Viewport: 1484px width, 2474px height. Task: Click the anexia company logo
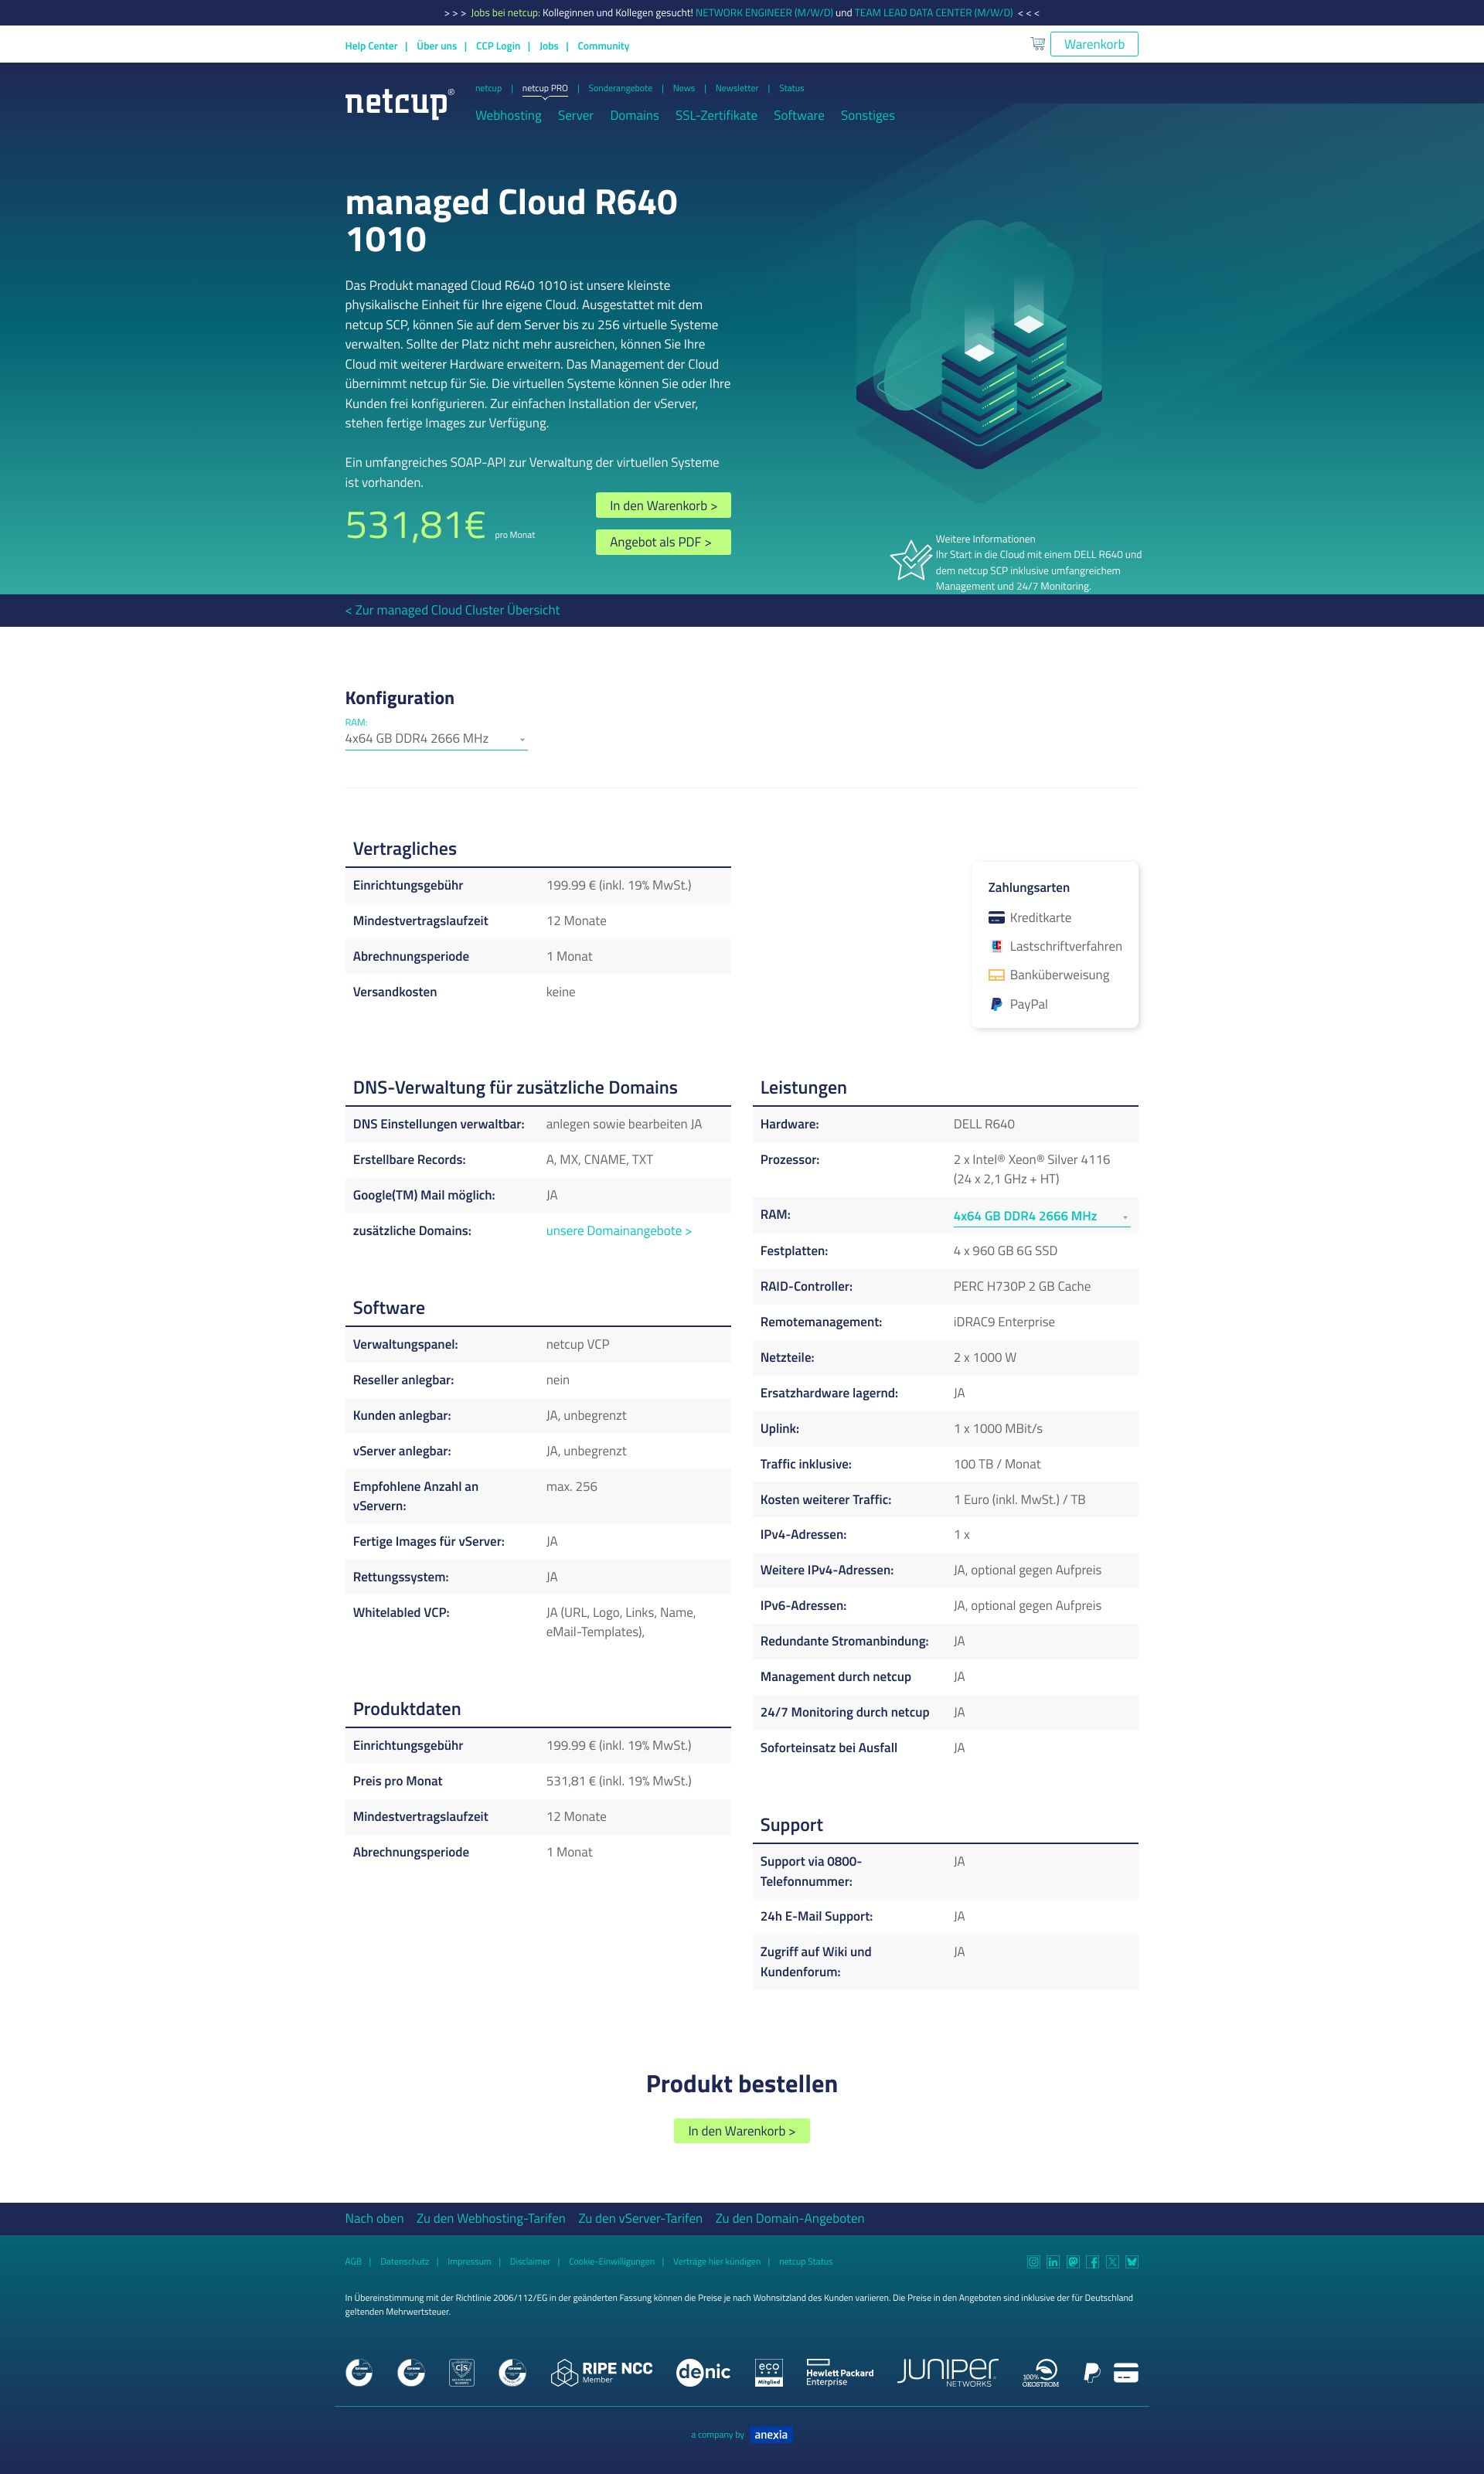pyautogui.click(x=771, y=2434)
